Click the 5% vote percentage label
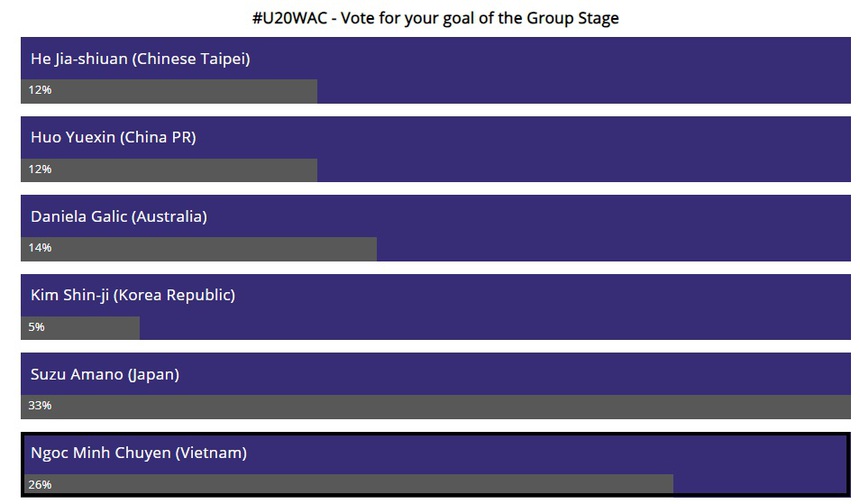This screenshot has width=860, height=504. pyautogui.click(x=37, y=327)
